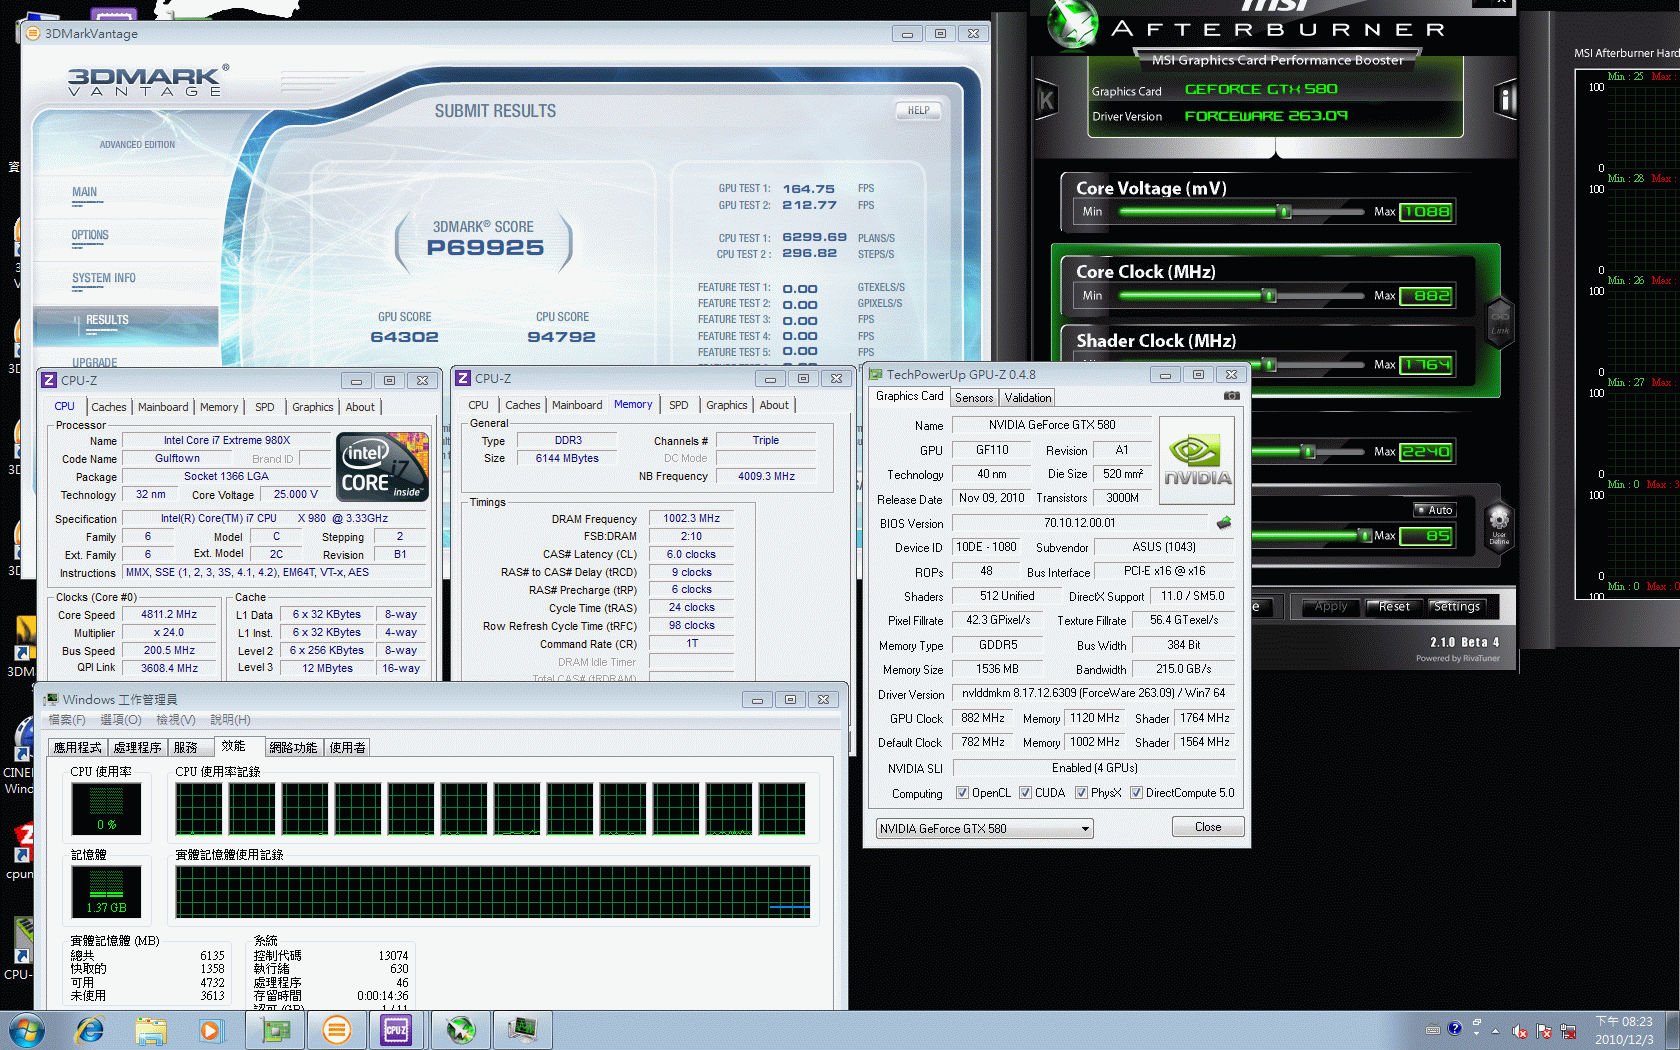1680x1050 pixels.
Task: Click the taskbar clock showing 08:23
Action: coord(1624,1030)
